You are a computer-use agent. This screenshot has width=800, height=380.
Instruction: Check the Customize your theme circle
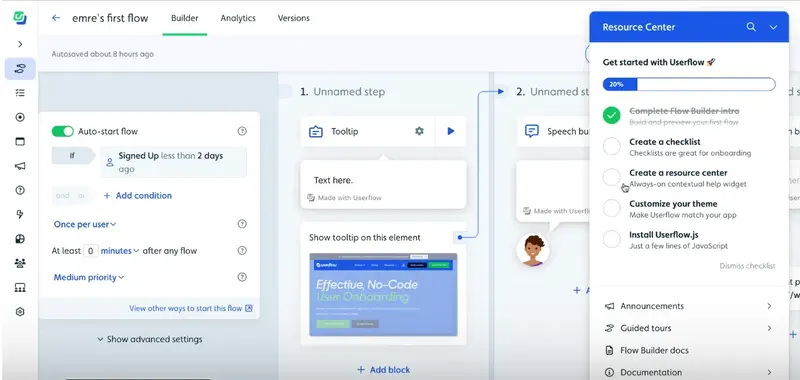611,209
